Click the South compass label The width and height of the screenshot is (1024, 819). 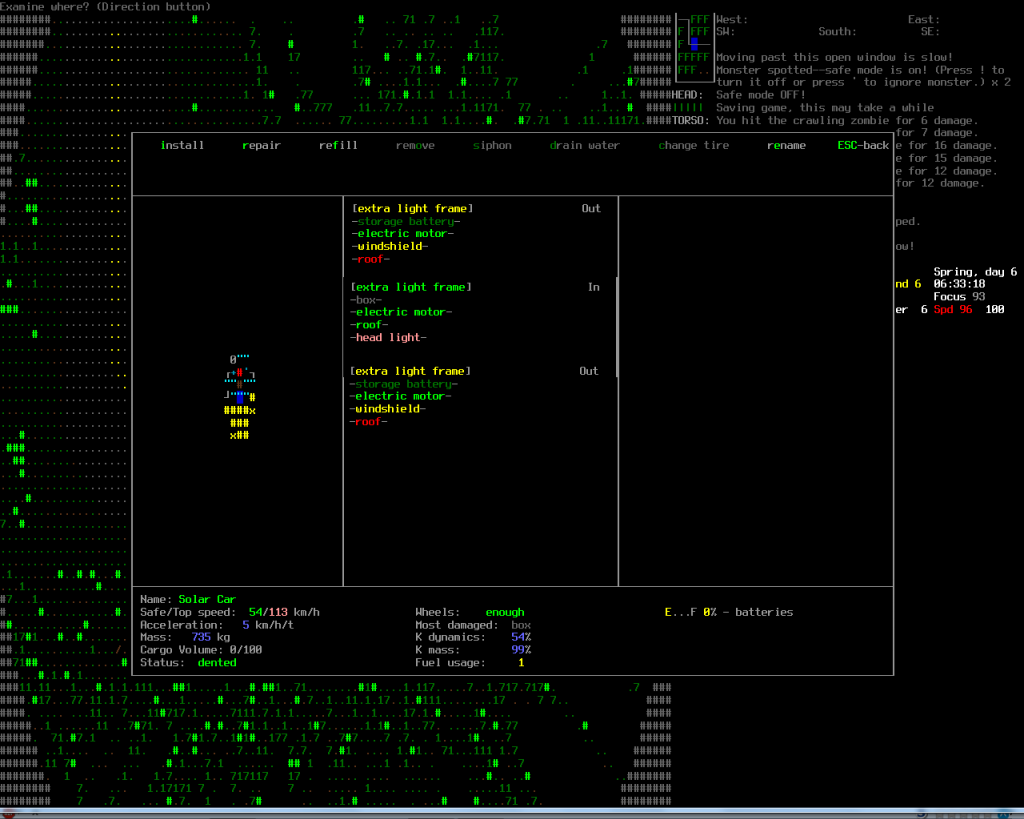point(837,31)
